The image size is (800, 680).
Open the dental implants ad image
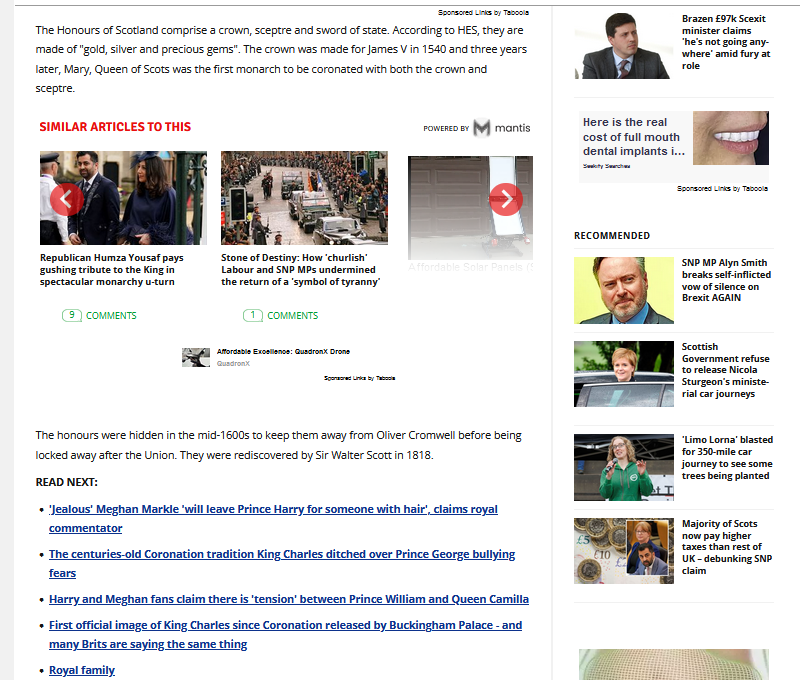[731, 138]
